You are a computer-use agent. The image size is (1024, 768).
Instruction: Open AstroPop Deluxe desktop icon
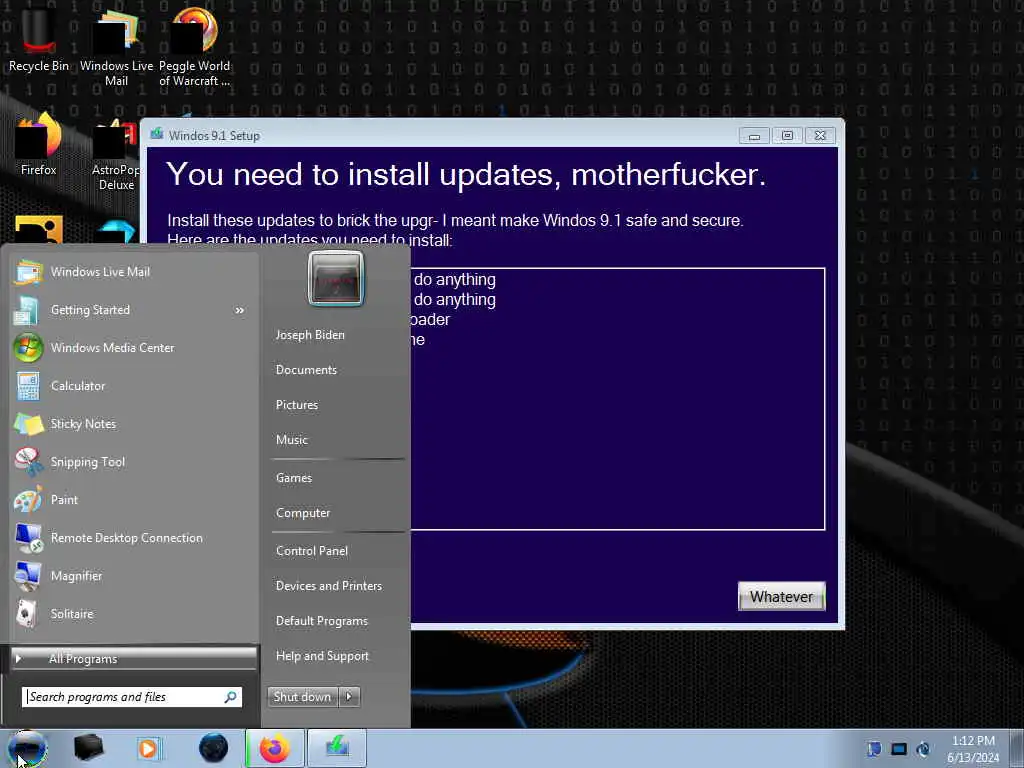(116, 153)
